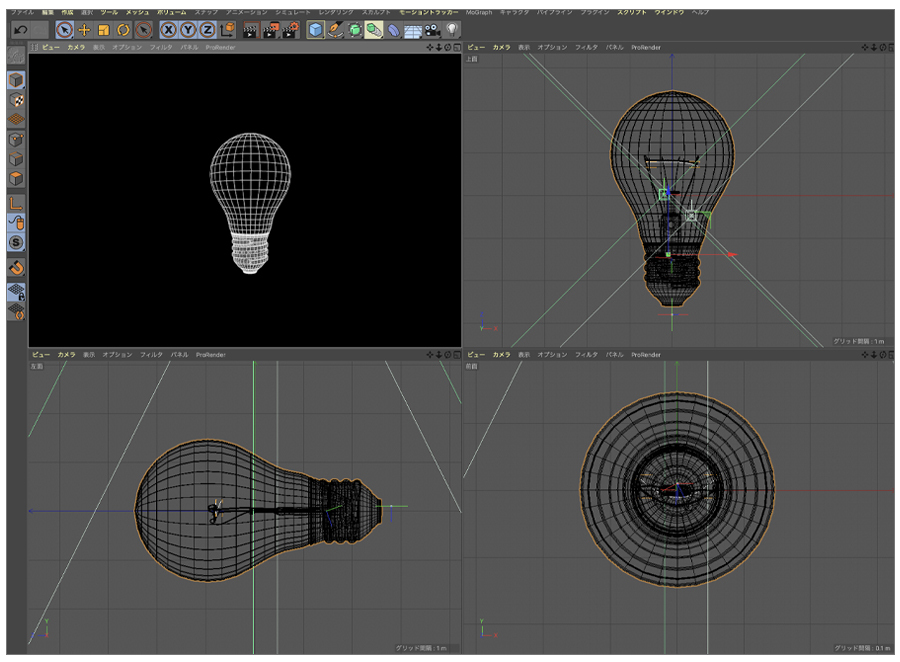The image size is (900, 662).
Task: Toggle Z axis lock
Action: point(207,30)
